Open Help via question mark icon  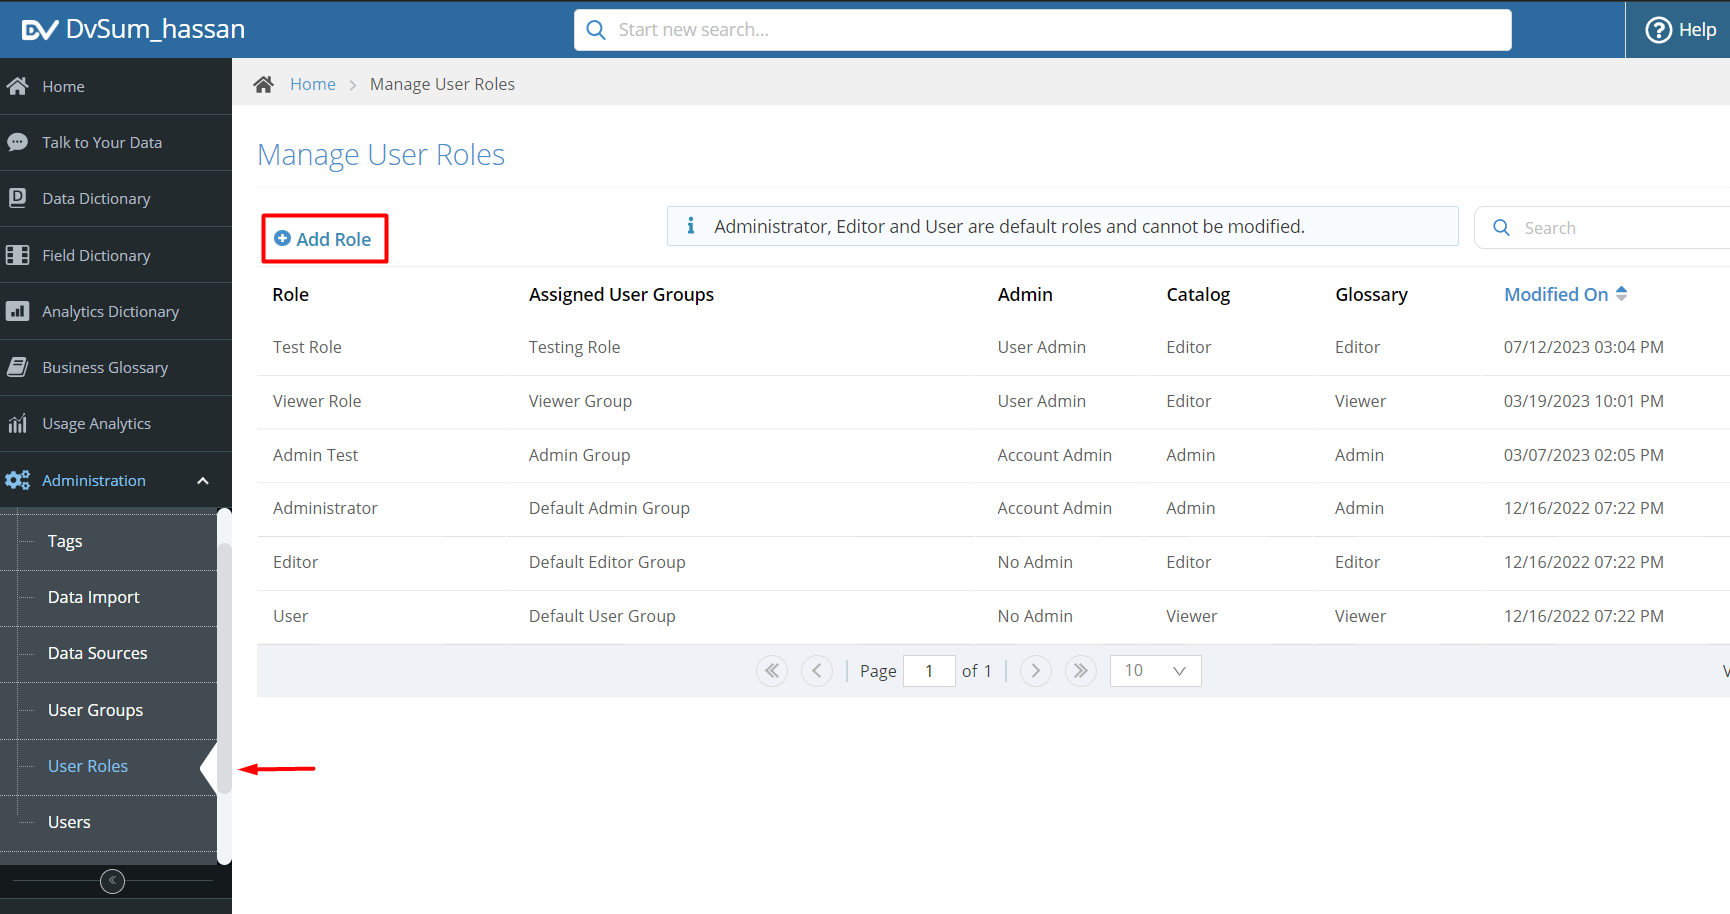1658,30
